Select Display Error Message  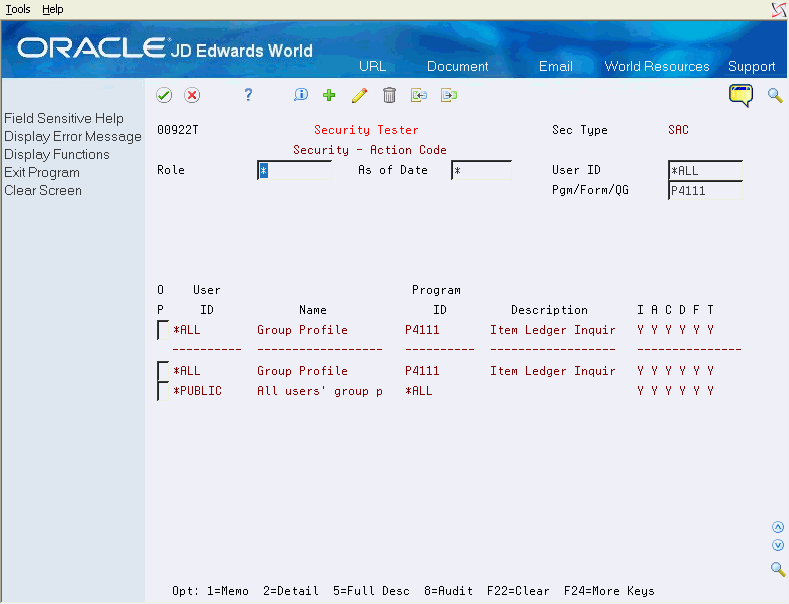pos(73,136)
